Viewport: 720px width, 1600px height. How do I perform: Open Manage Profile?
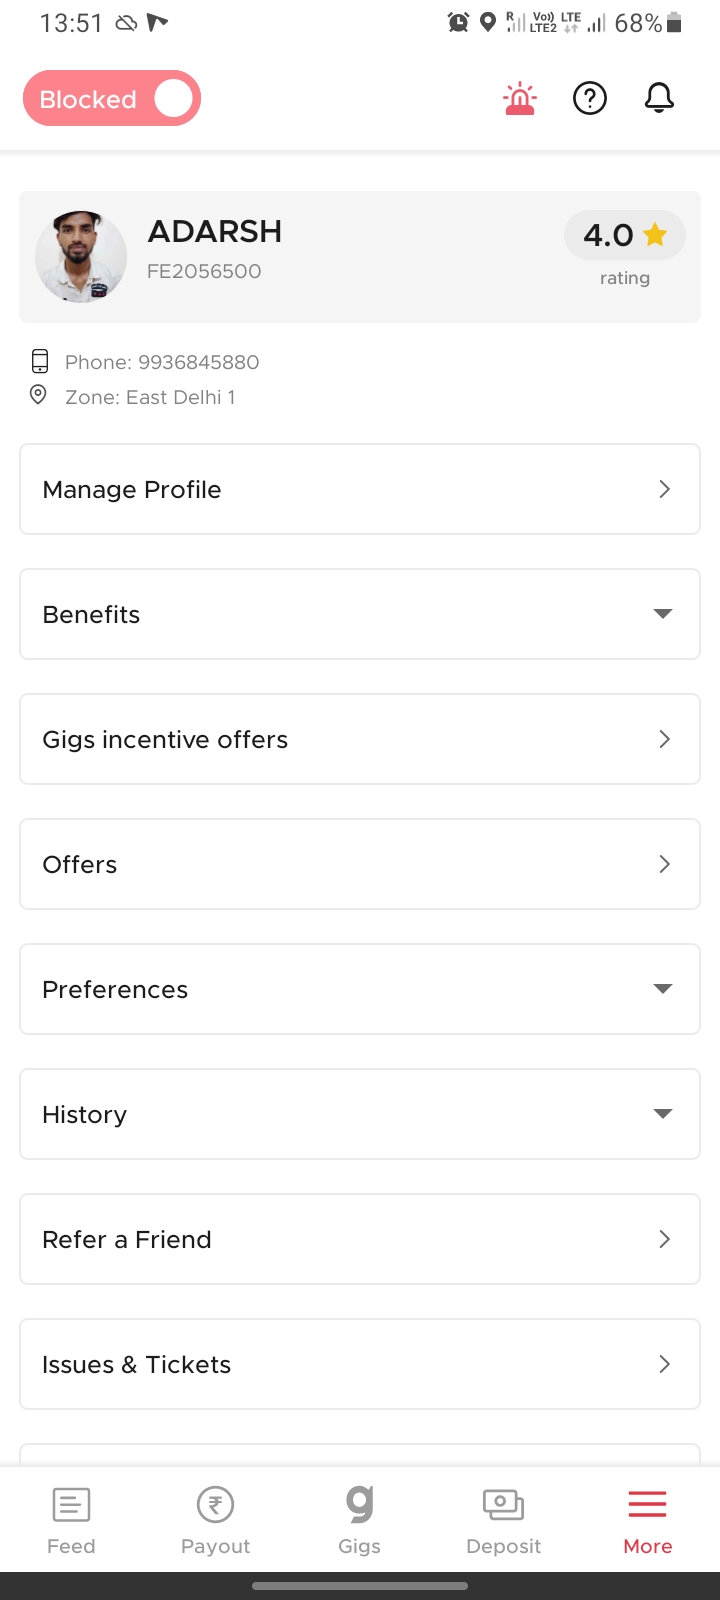[360, 489]
